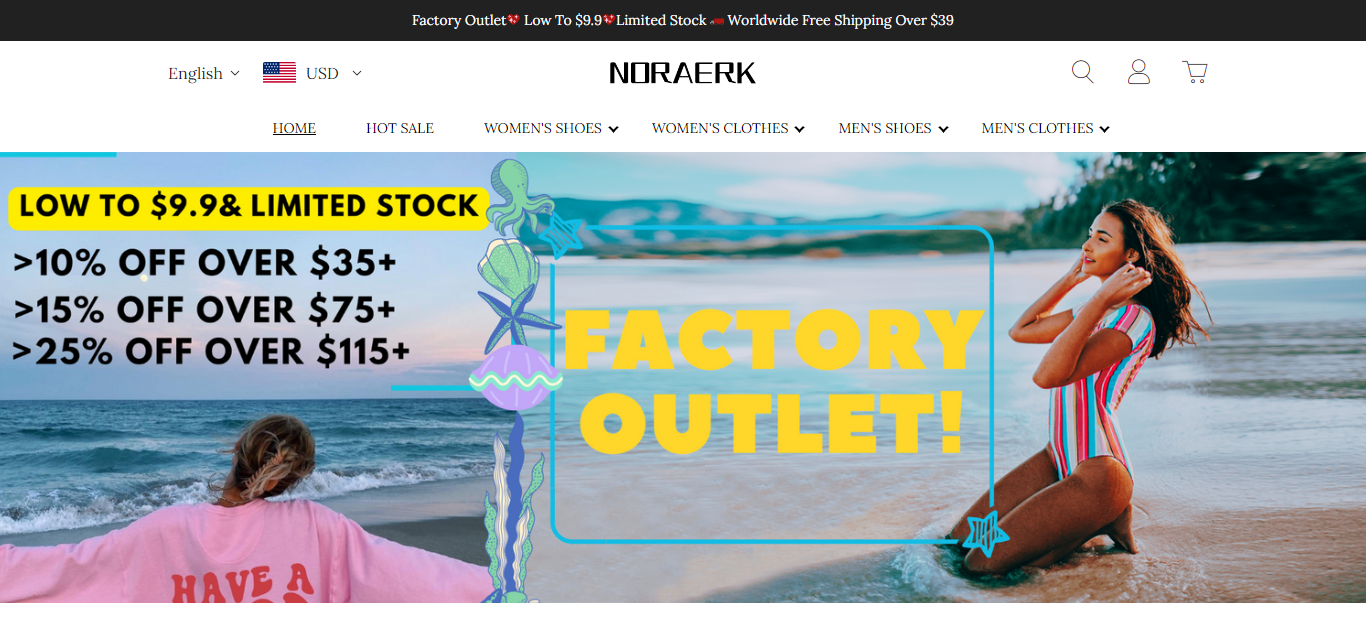This screenshot has width=1366, height=635.
Task: Select the MEN'S CLOTHES menu label
Action: [1037, 128]
